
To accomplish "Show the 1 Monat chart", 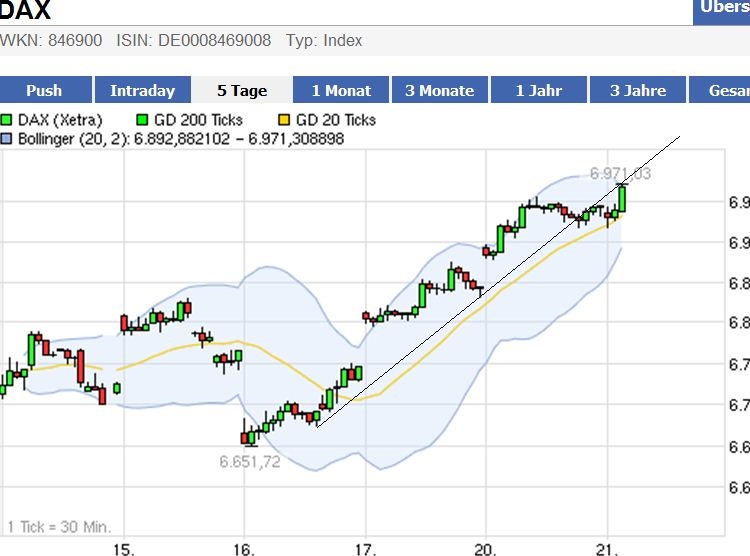I will point(341,90).
